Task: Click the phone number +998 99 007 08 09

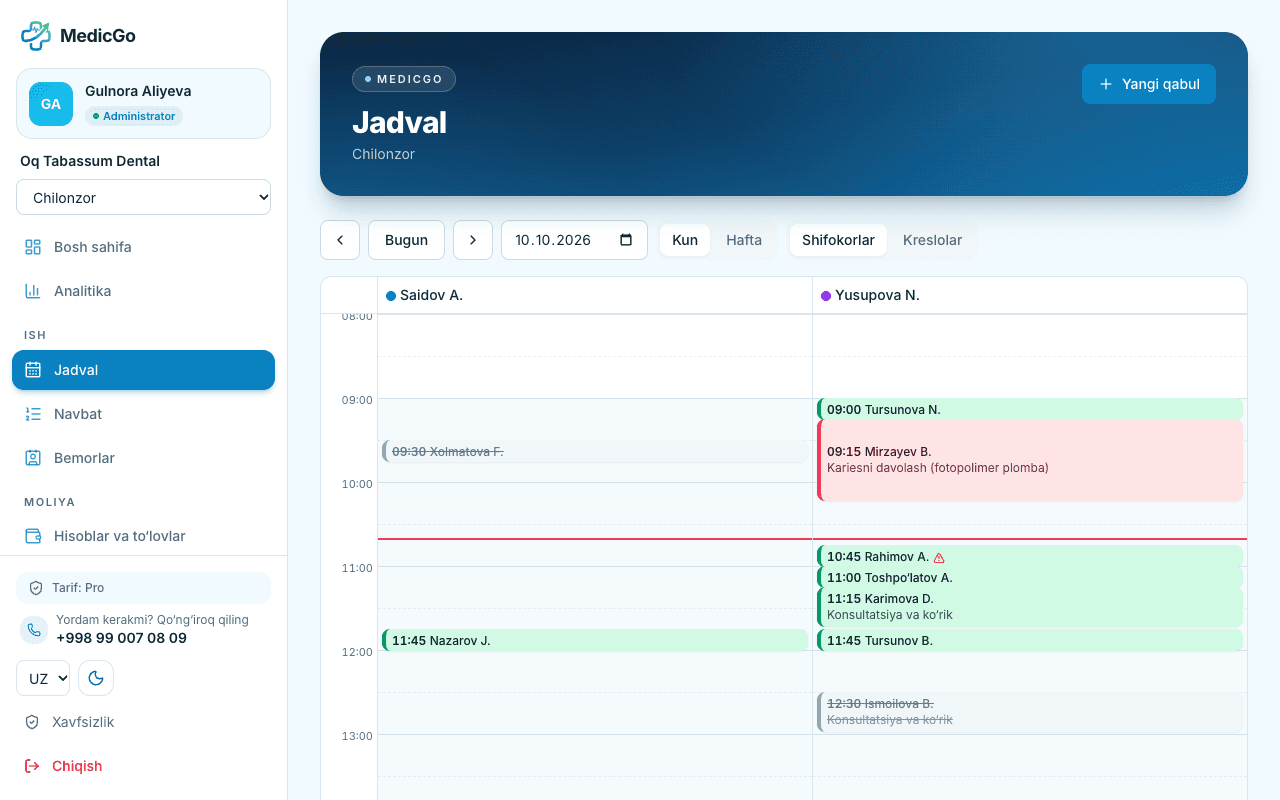Action: 121,638
